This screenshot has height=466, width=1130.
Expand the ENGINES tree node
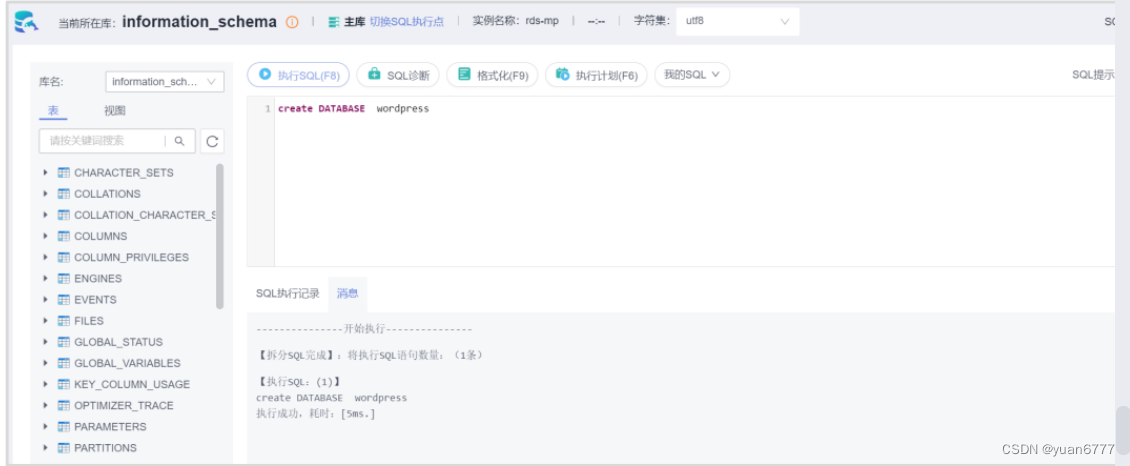45,278
